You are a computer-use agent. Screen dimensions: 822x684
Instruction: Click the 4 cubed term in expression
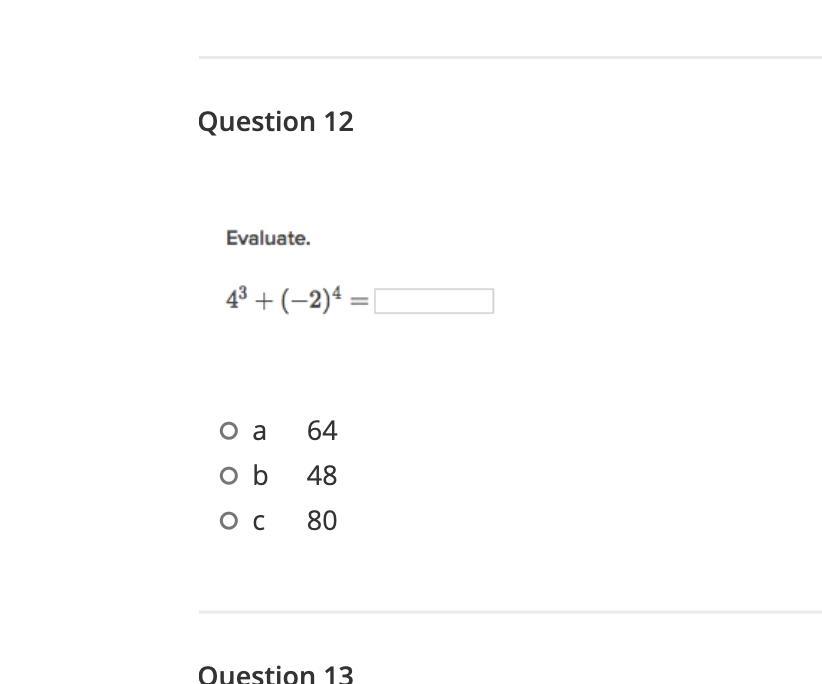click(x=236, y=299)
